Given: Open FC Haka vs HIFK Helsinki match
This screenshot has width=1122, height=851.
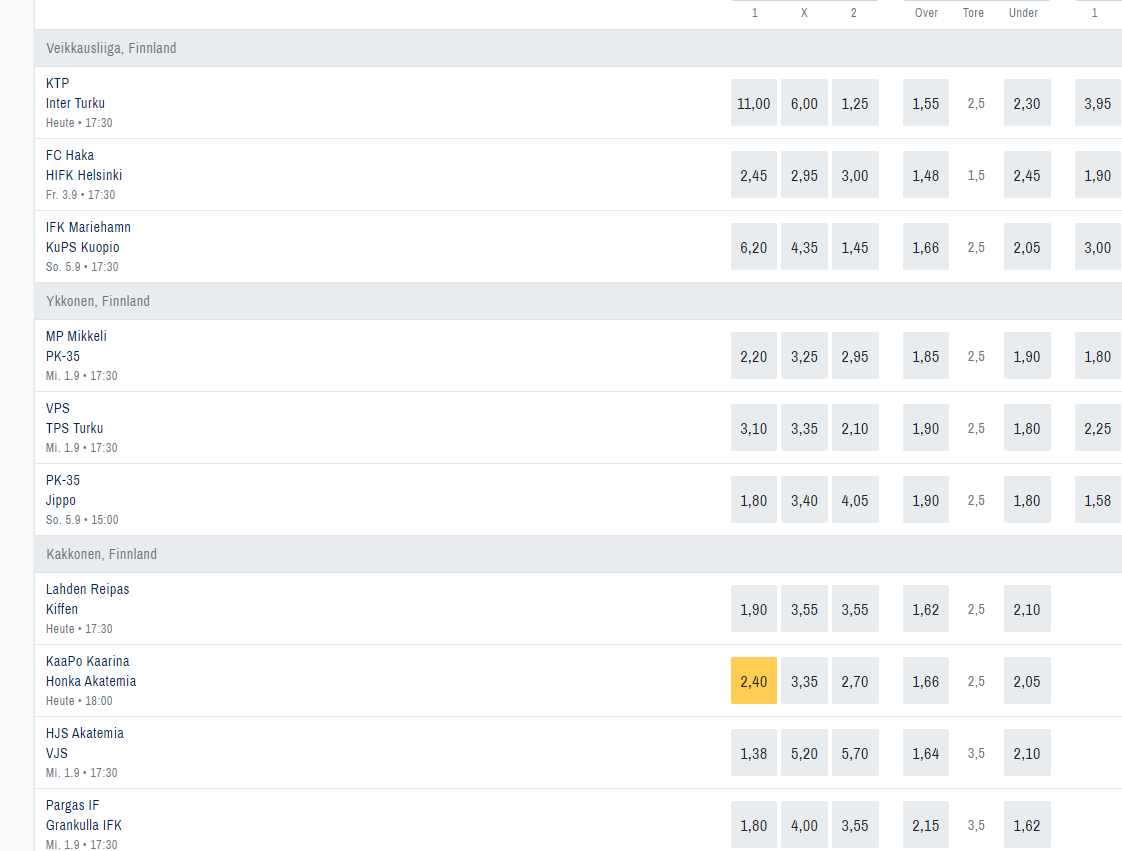Looking at the screenshot, I should pos(84,165).
